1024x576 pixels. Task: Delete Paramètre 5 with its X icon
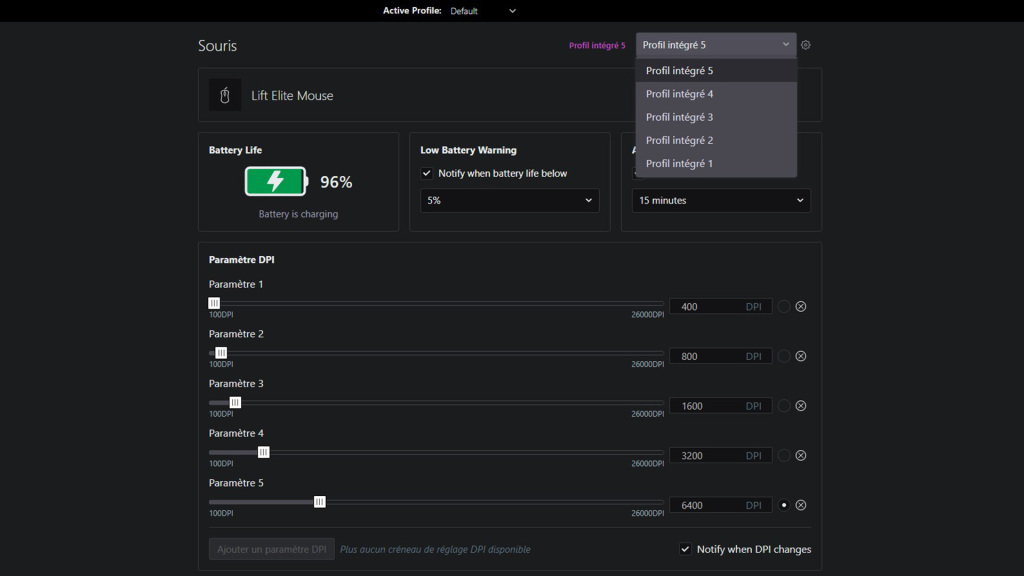pos(801,505)
